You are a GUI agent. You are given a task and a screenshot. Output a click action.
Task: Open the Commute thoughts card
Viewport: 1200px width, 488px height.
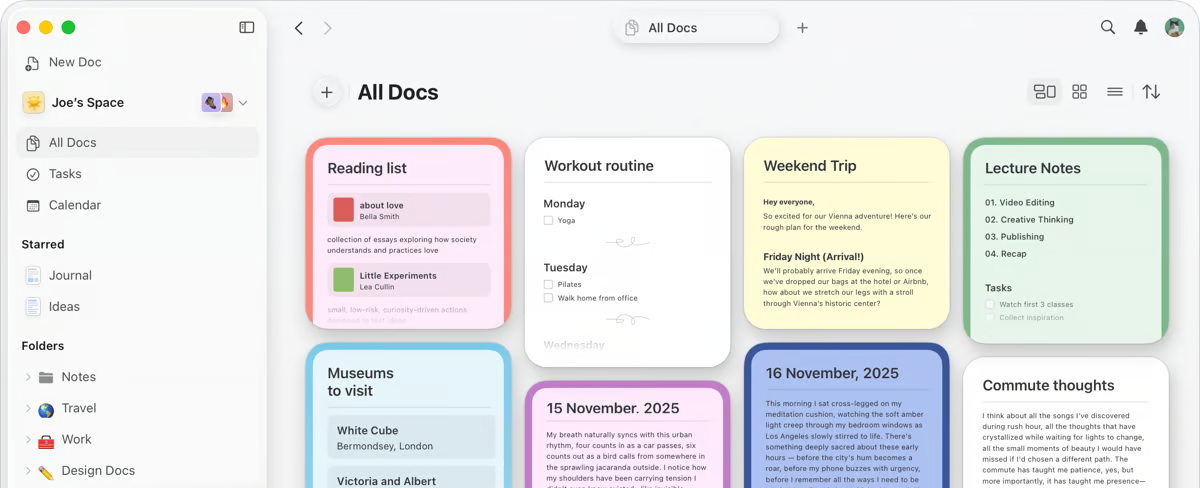[x=1065, y=422]
